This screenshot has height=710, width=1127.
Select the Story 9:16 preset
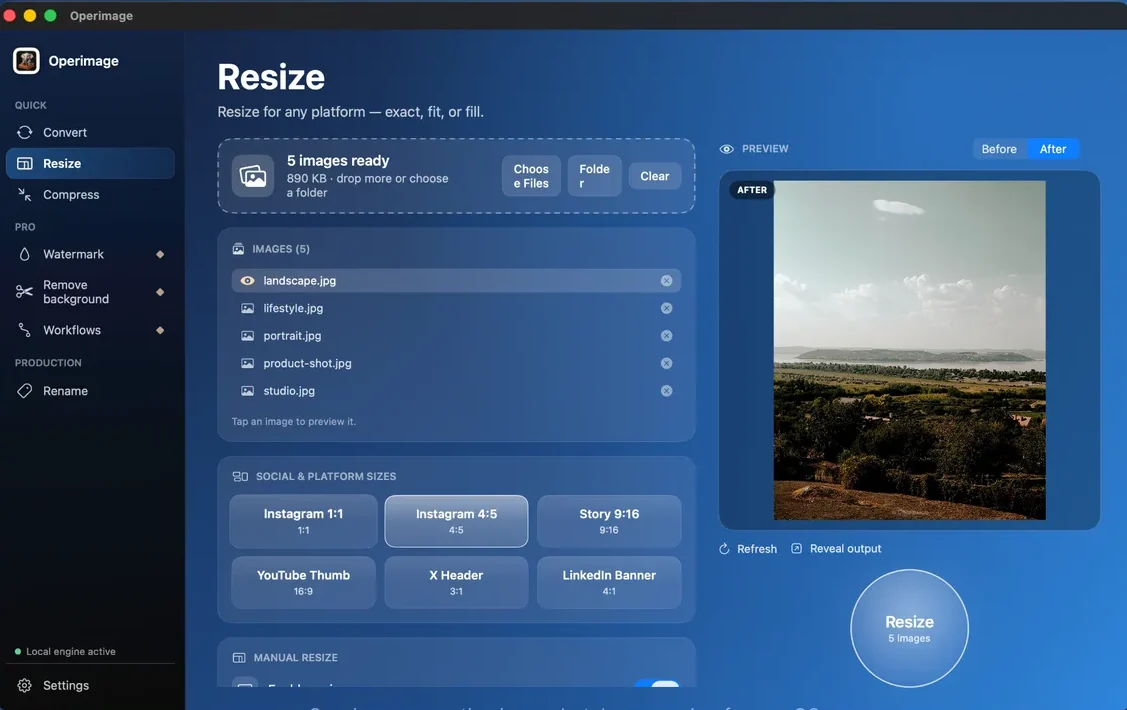point(609,521)
